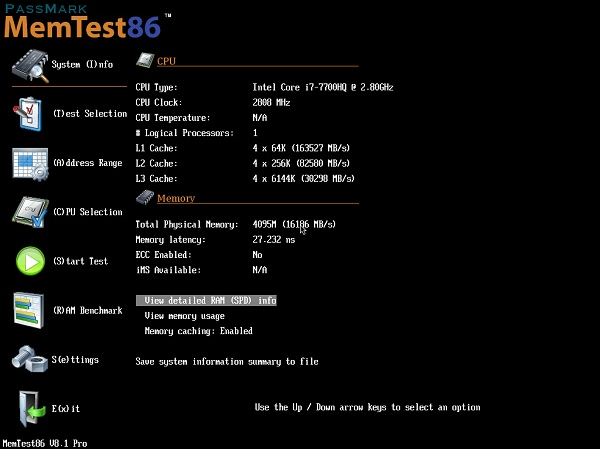600x450 pixels.
Task: Click the green Start Test play icon
Action: click(31, 261)
